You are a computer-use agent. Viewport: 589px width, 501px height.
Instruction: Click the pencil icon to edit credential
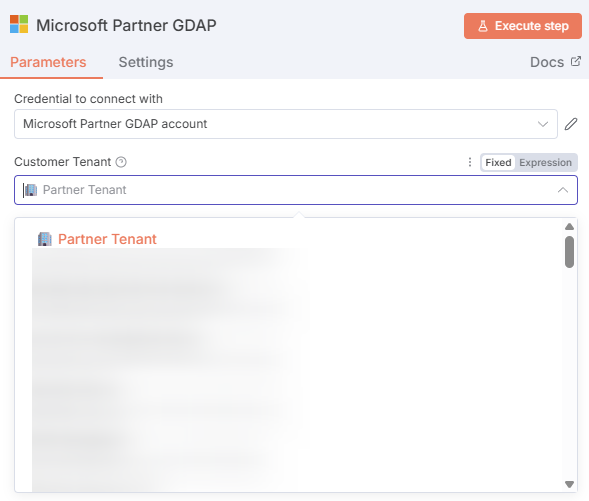tap(571, 124)
